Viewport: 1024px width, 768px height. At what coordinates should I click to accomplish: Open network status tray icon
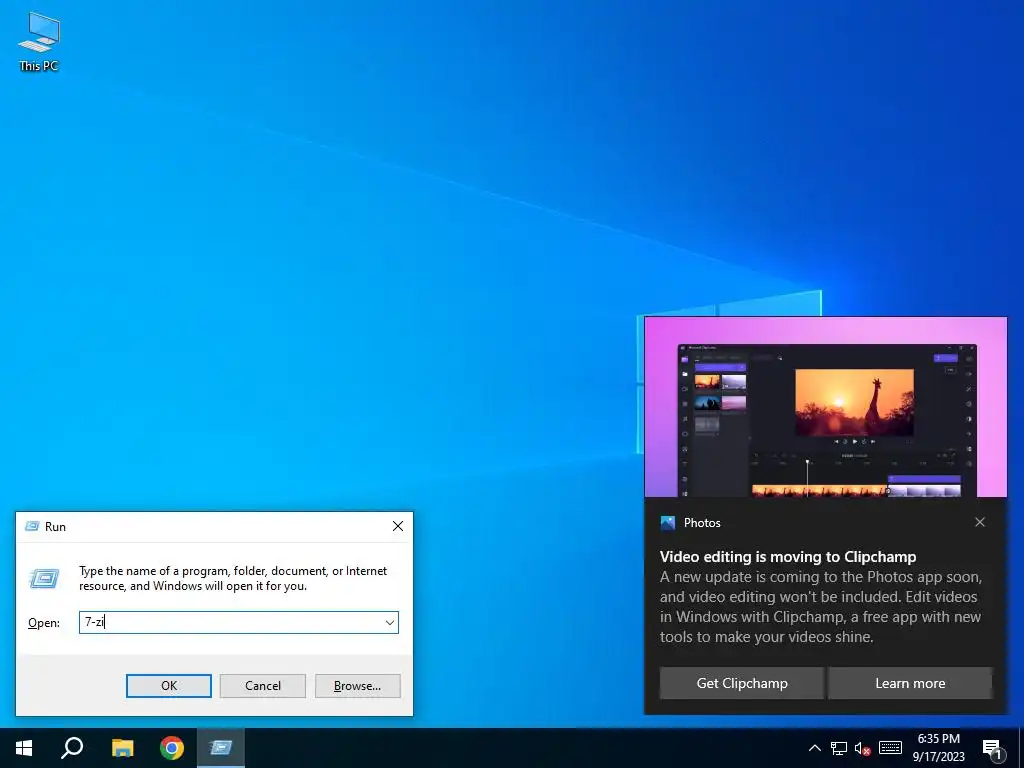click(x=839, y=748)
